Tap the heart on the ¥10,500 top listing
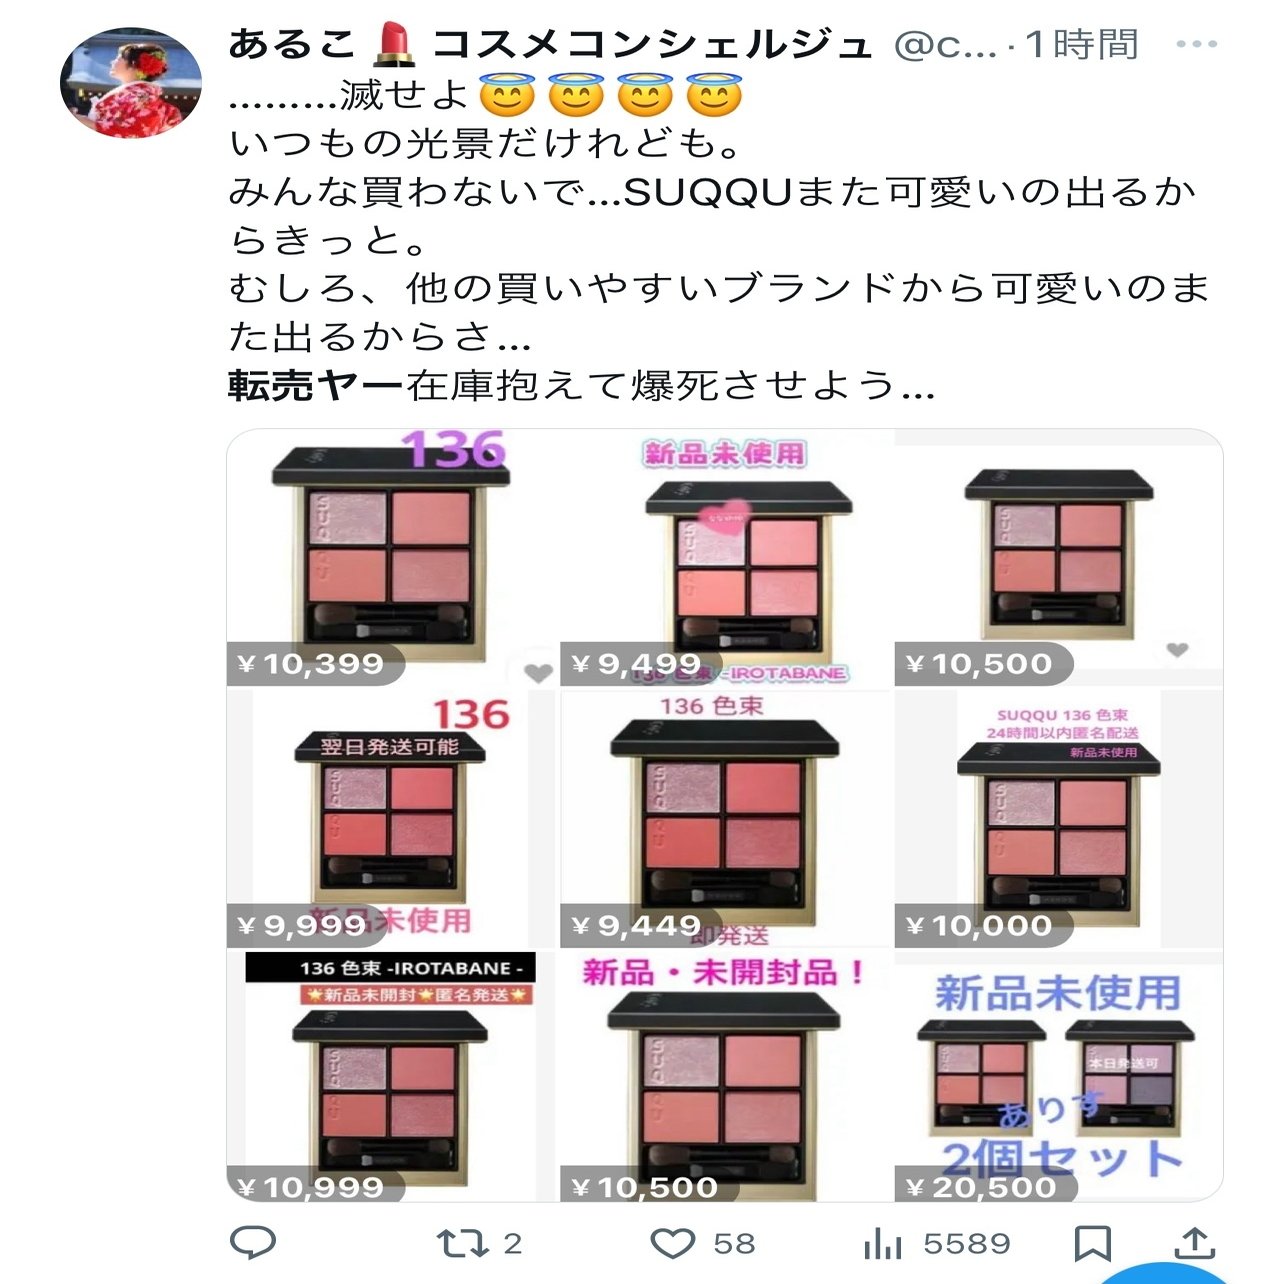 click(1177, 650)
